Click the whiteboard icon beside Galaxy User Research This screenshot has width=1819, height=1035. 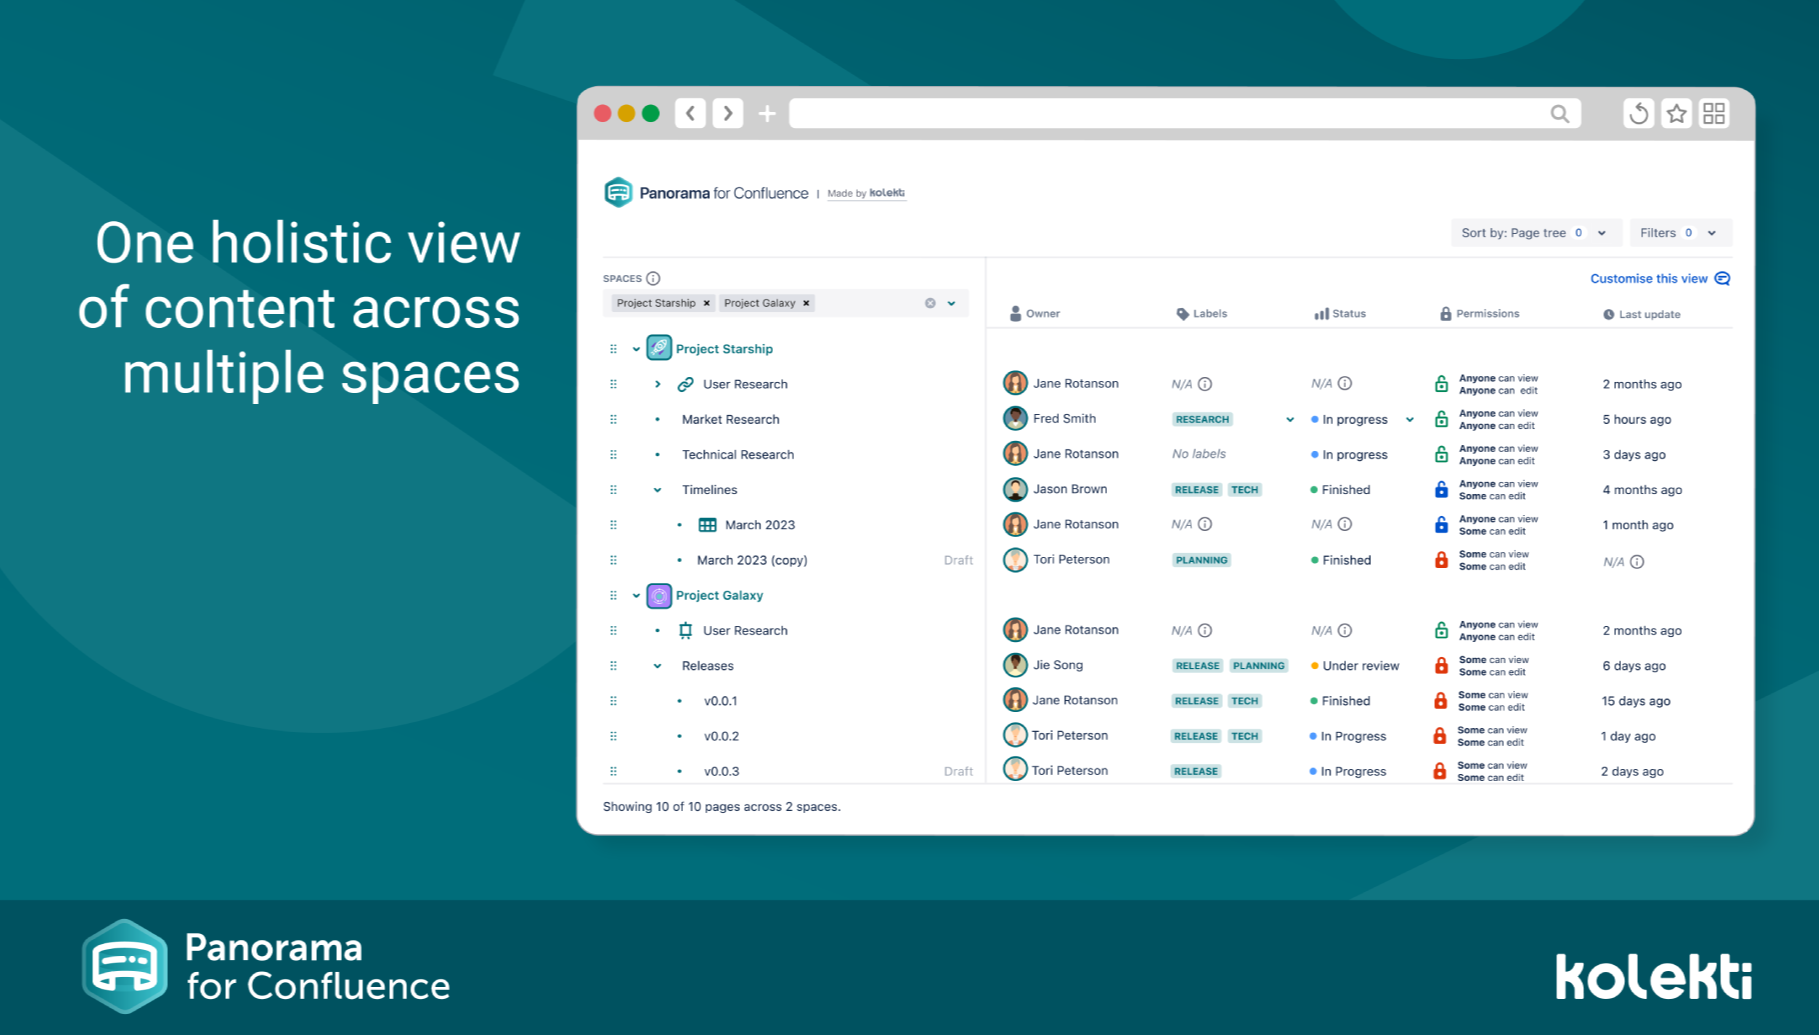[686, 631]
